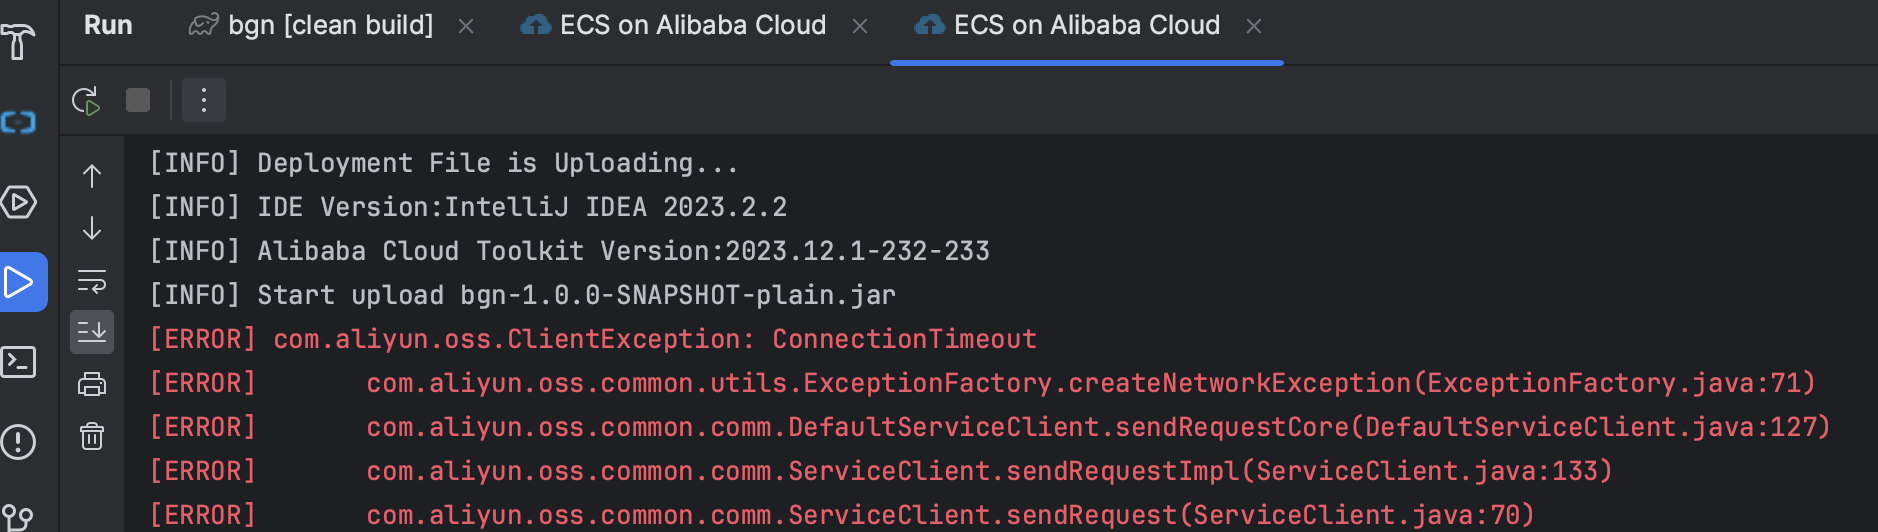
Task: Switch to the inactive ECS on Alibaba Cloud tab
Action: pos(692,25)
